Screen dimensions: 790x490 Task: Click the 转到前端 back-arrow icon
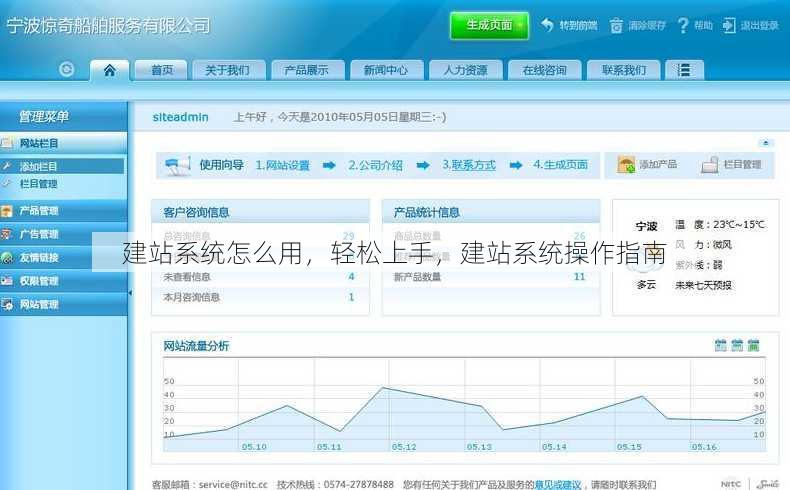[548, 25]
